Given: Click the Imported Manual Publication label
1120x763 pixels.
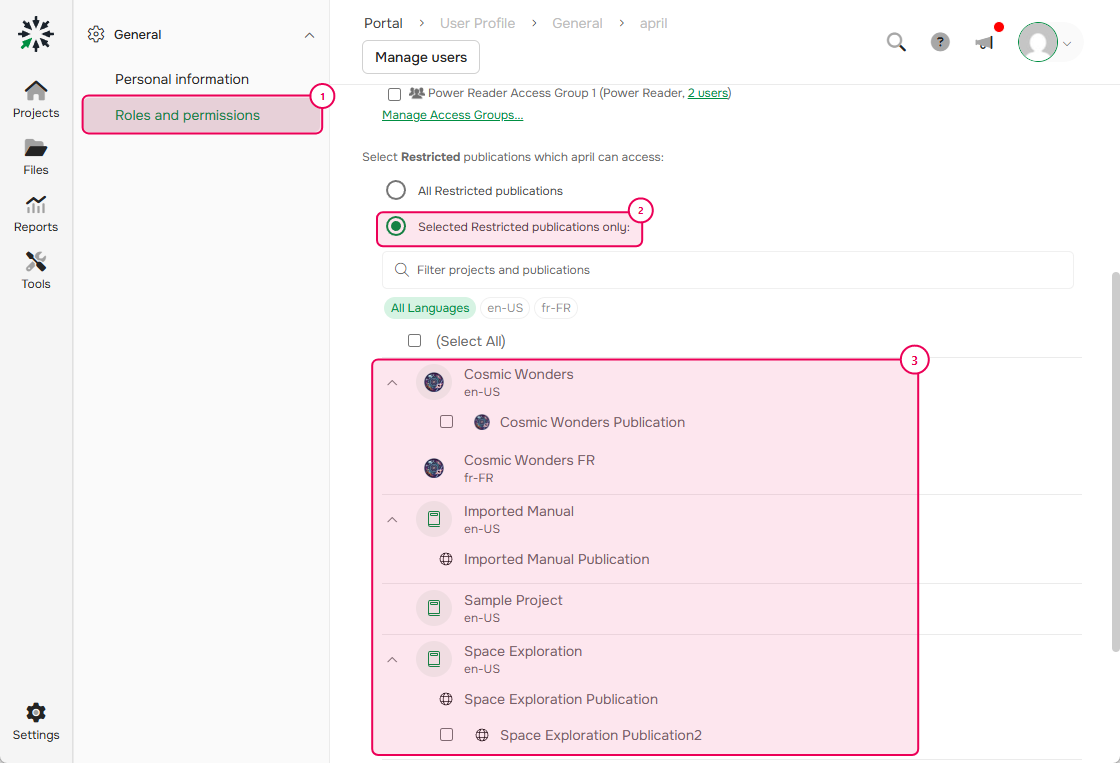Looking at the screenshot, I should point(556,559).
